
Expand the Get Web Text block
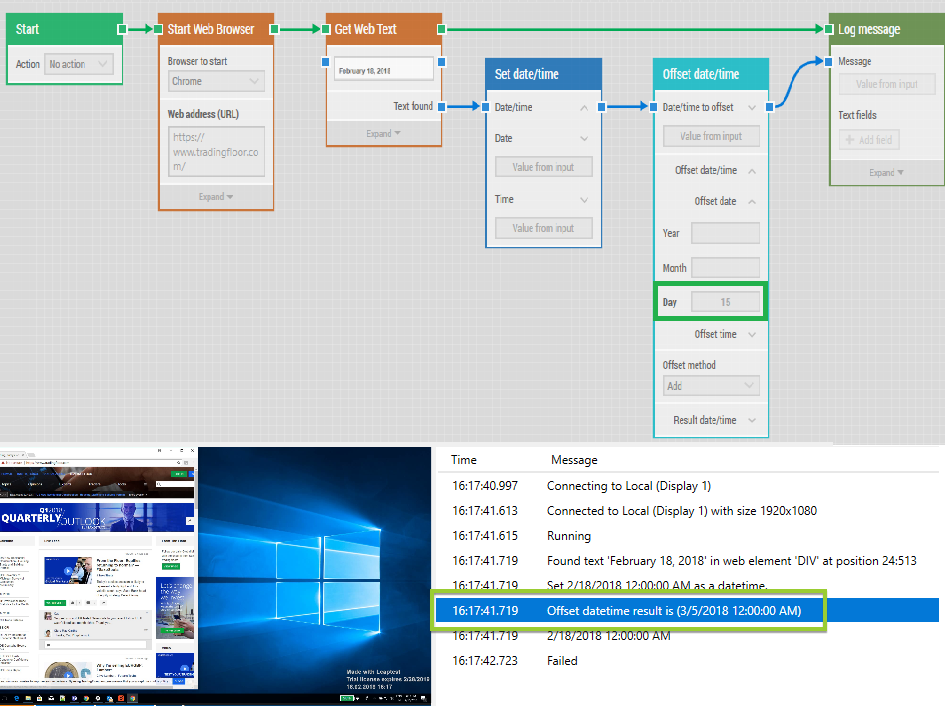(x=383, y=133)
